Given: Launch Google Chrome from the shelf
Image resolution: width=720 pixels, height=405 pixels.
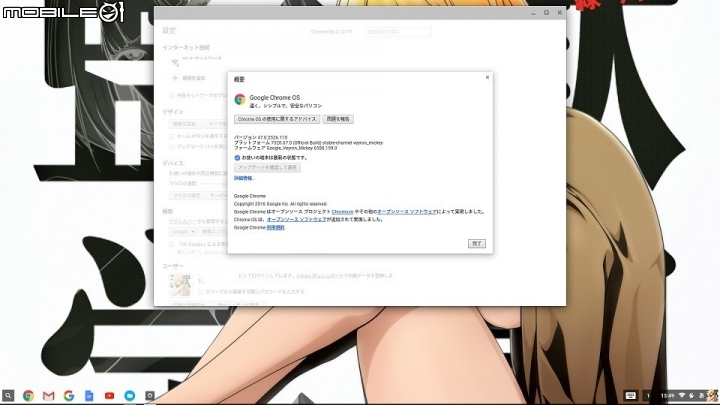Looking at the screenshot, I should click(x=28, y=395).
